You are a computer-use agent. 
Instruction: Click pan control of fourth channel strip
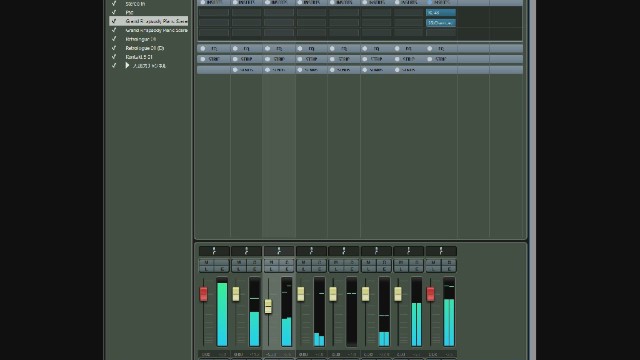pos(311,251)
